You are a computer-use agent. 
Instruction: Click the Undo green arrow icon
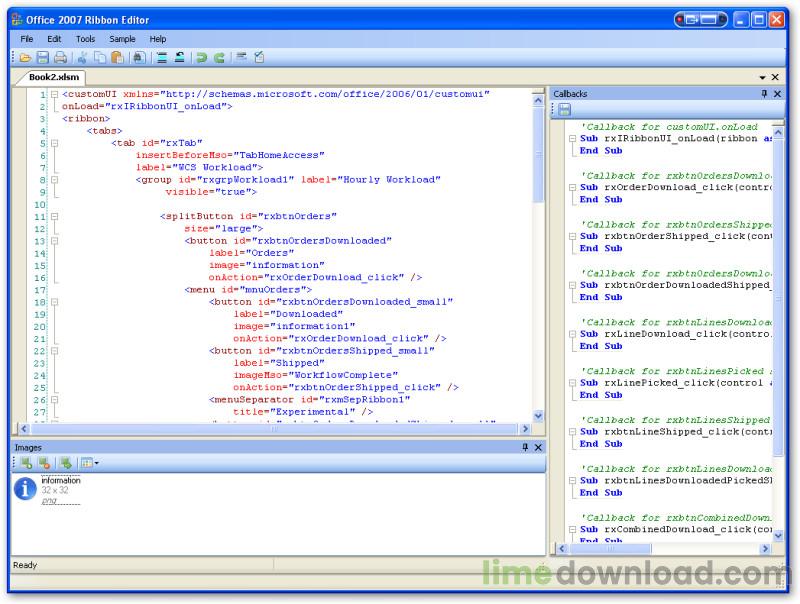201,58
